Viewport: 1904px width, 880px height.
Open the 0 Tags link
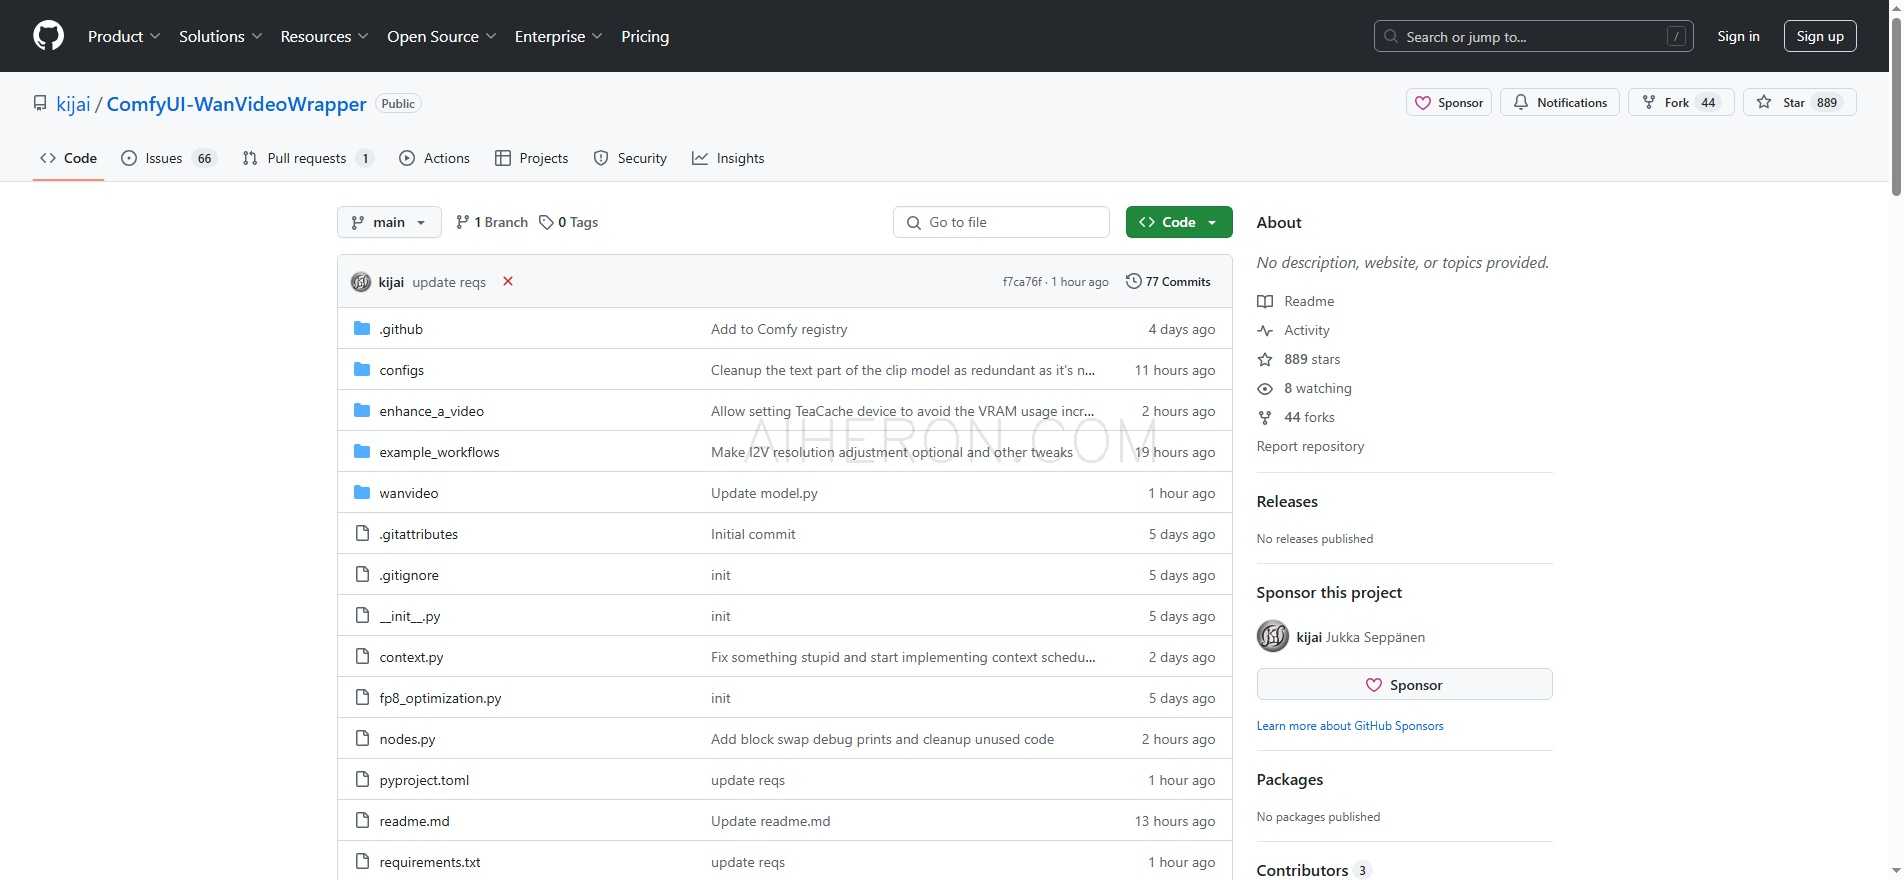point(568,222)
